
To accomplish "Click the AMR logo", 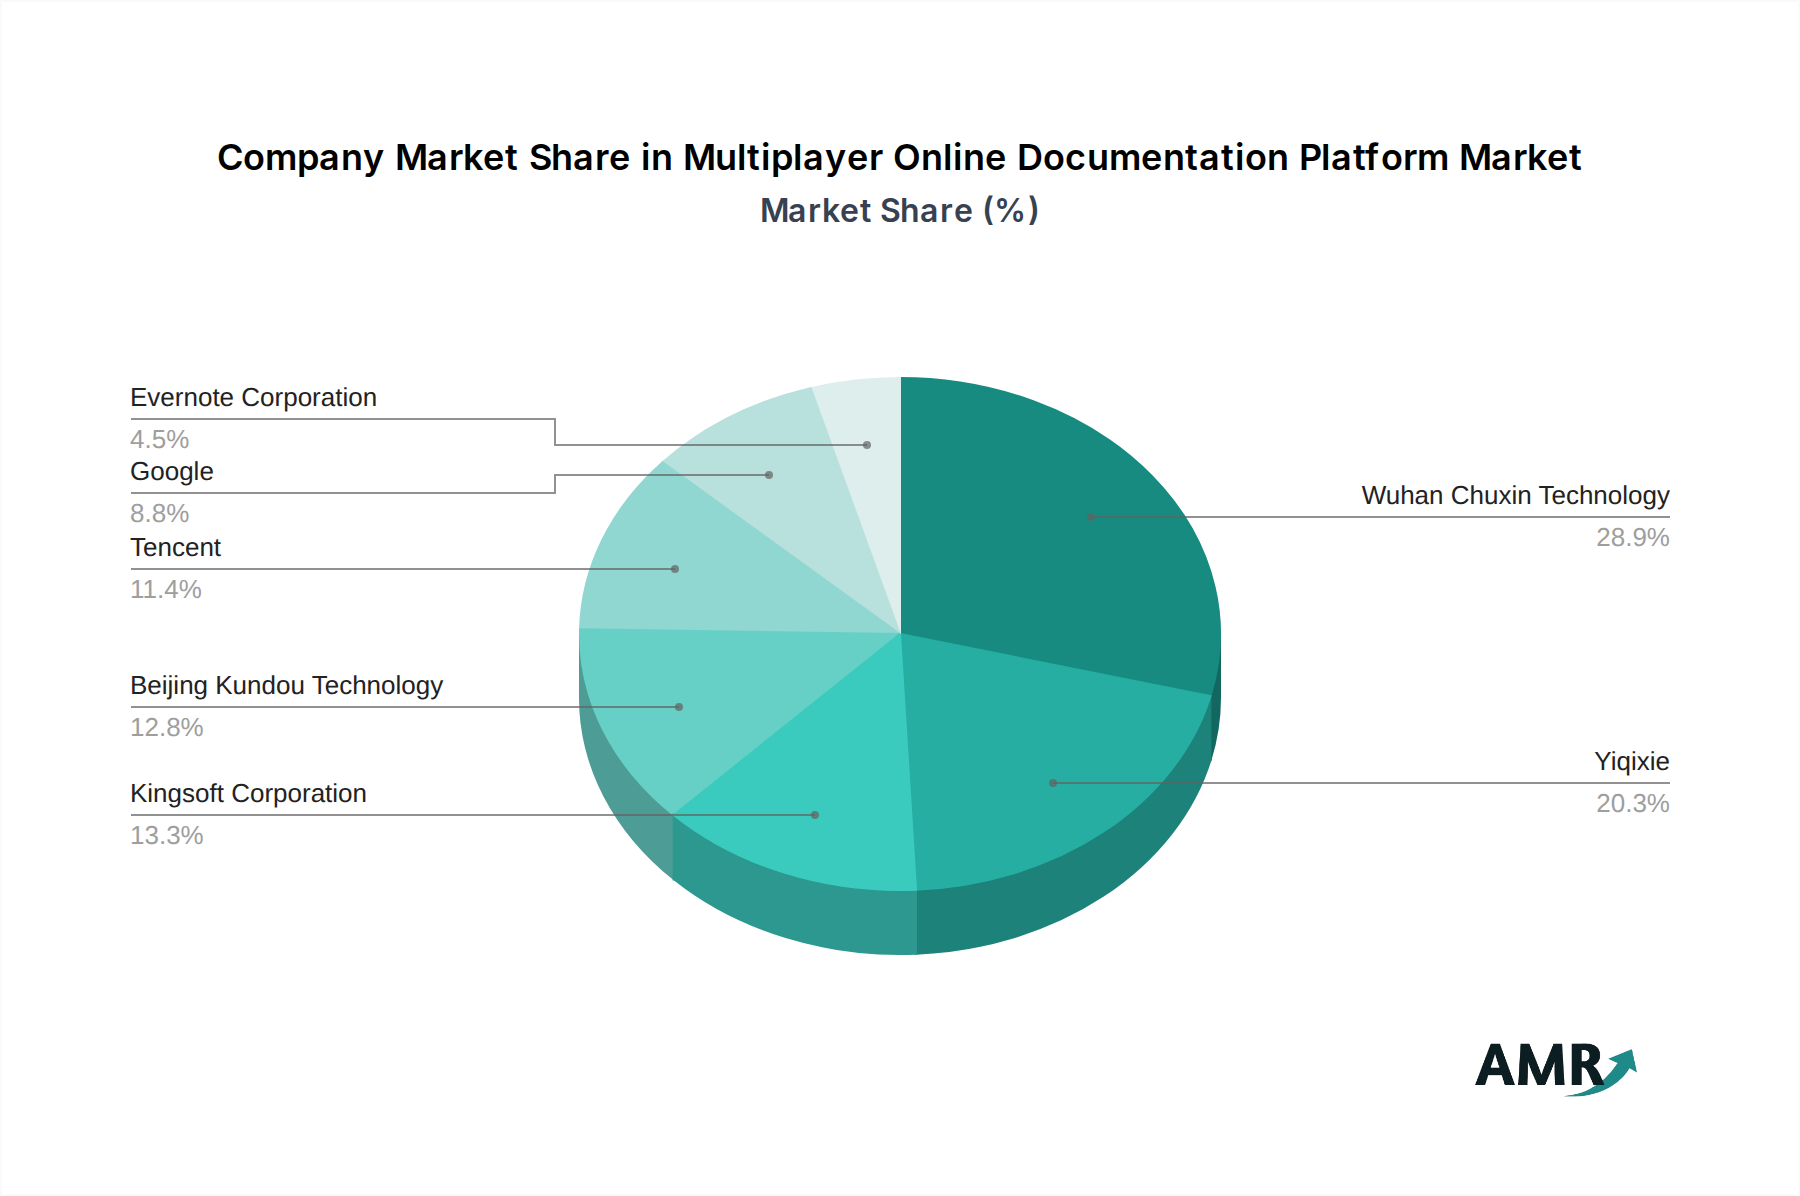I will pyautogui.click(x=1555, y=1067).
